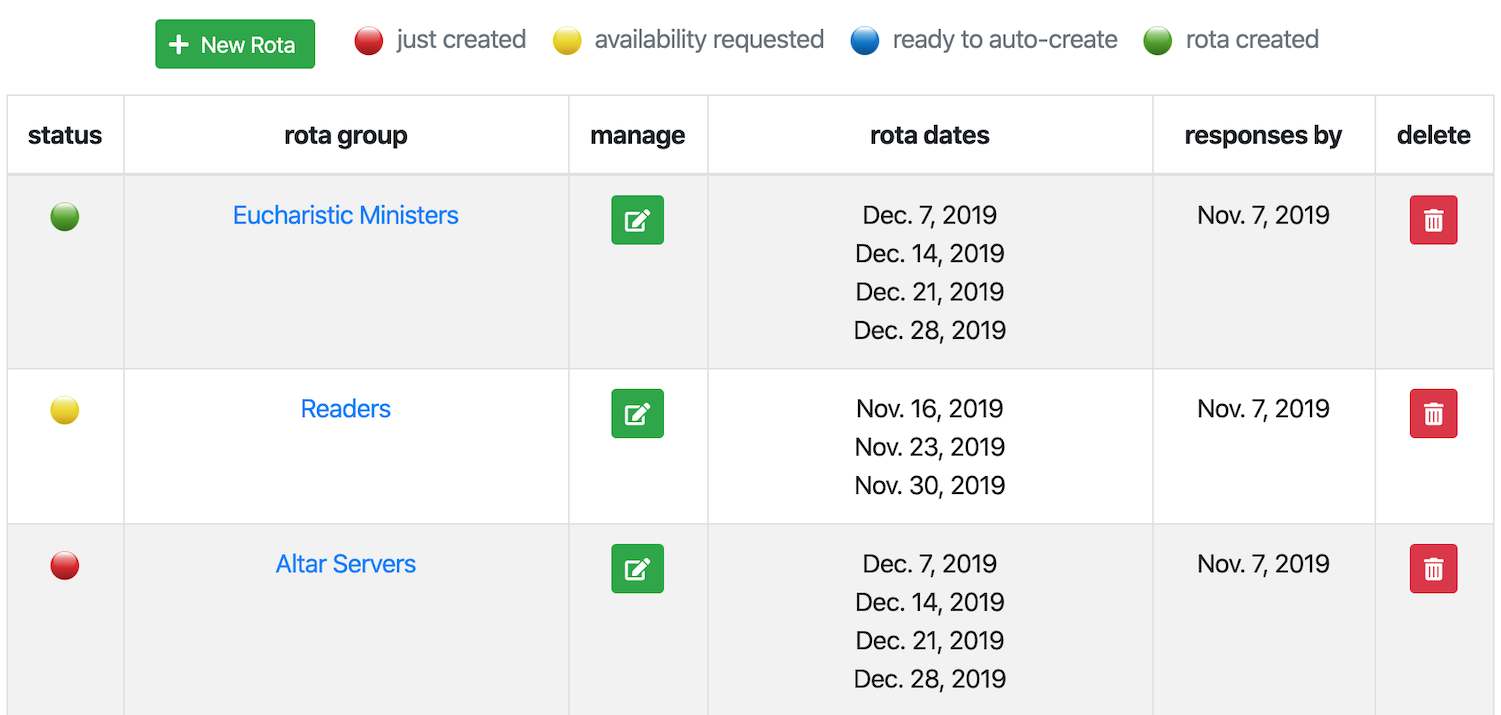Click red status dot for Altar Servers

click(x=65, y=565)
